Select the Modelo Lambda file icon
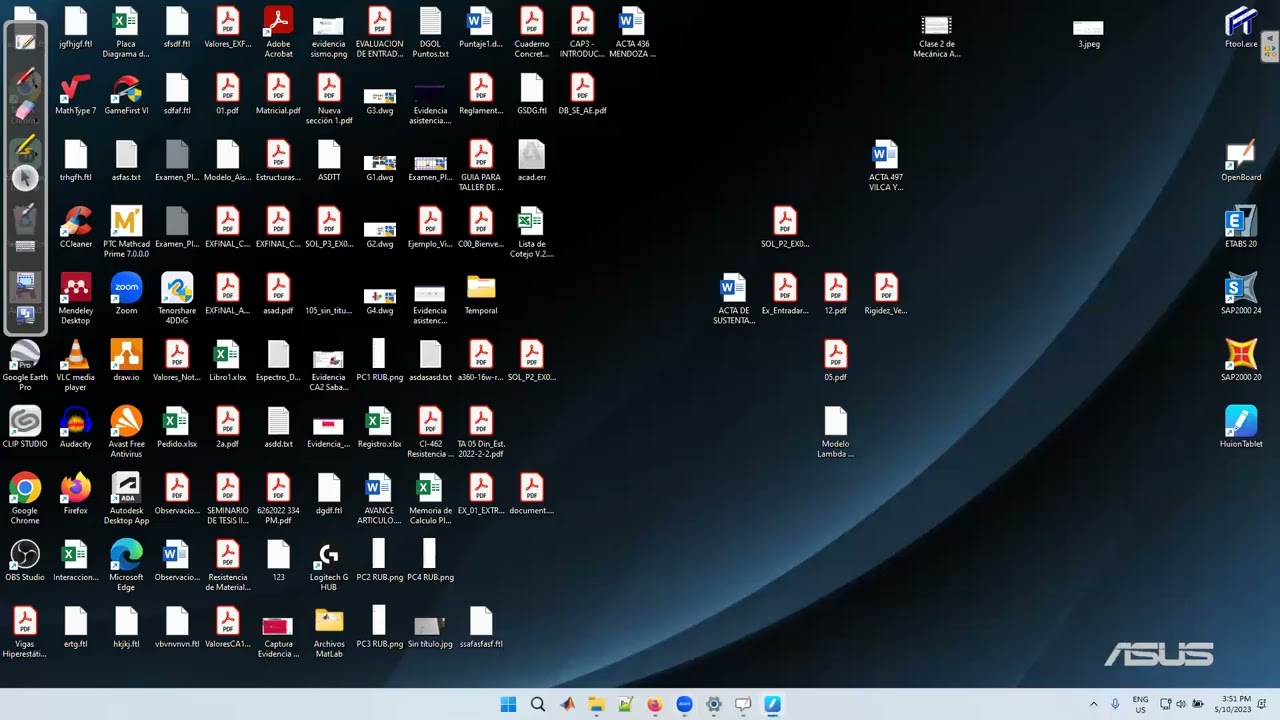Screen dimensions: 1280x720 [x=835, y=432]
